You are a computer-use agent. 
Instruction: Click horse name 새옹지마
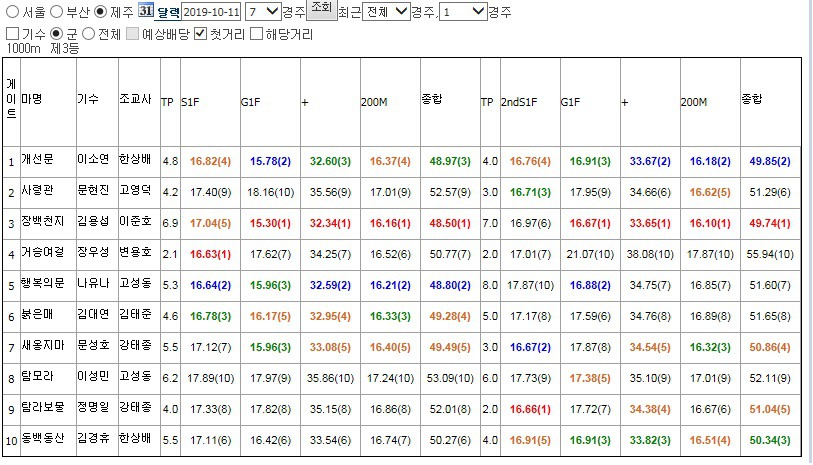pos(43,345)
